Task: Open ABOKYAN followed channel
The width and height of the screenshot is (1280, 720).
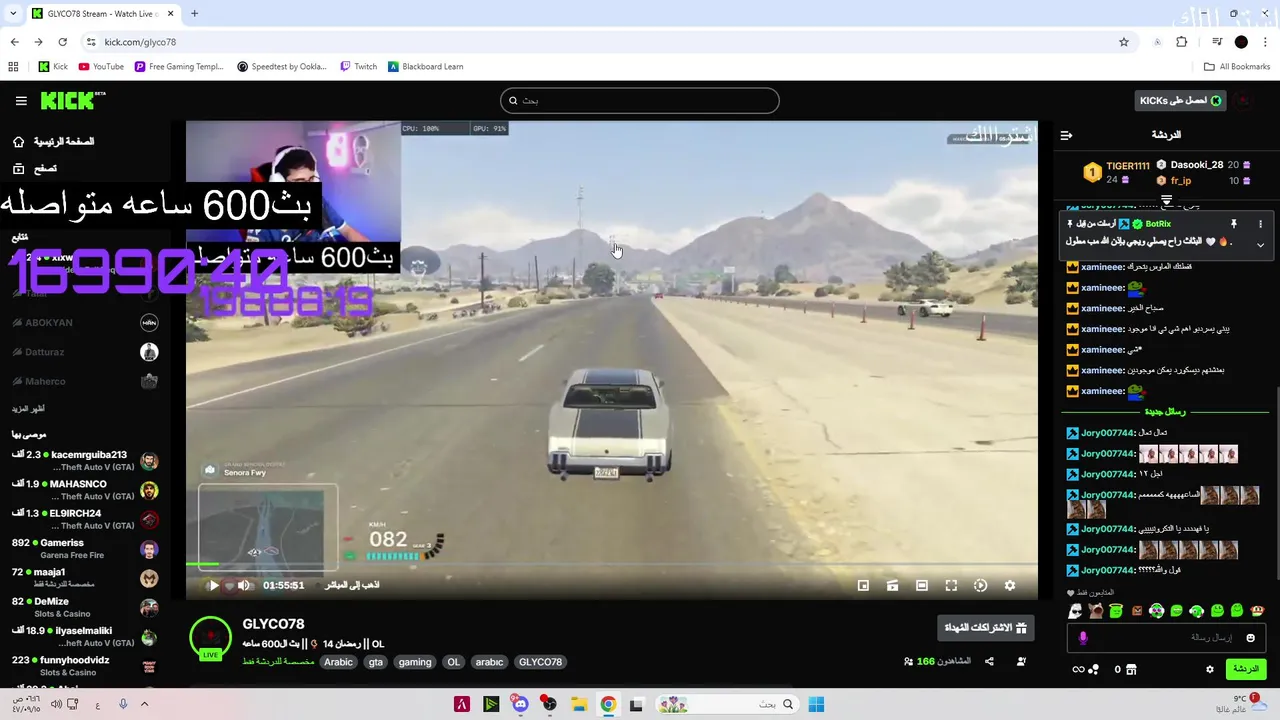Action: point(85,323)
